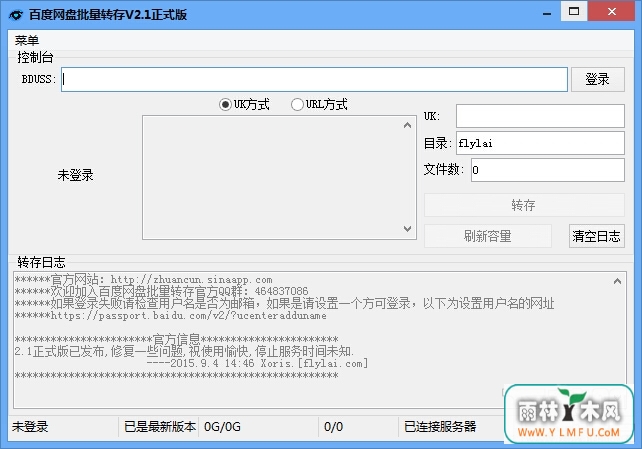This screenshot has height=449, width=642.
Task: Click the QQ群 464837086 log line
Action: [161, 291]
